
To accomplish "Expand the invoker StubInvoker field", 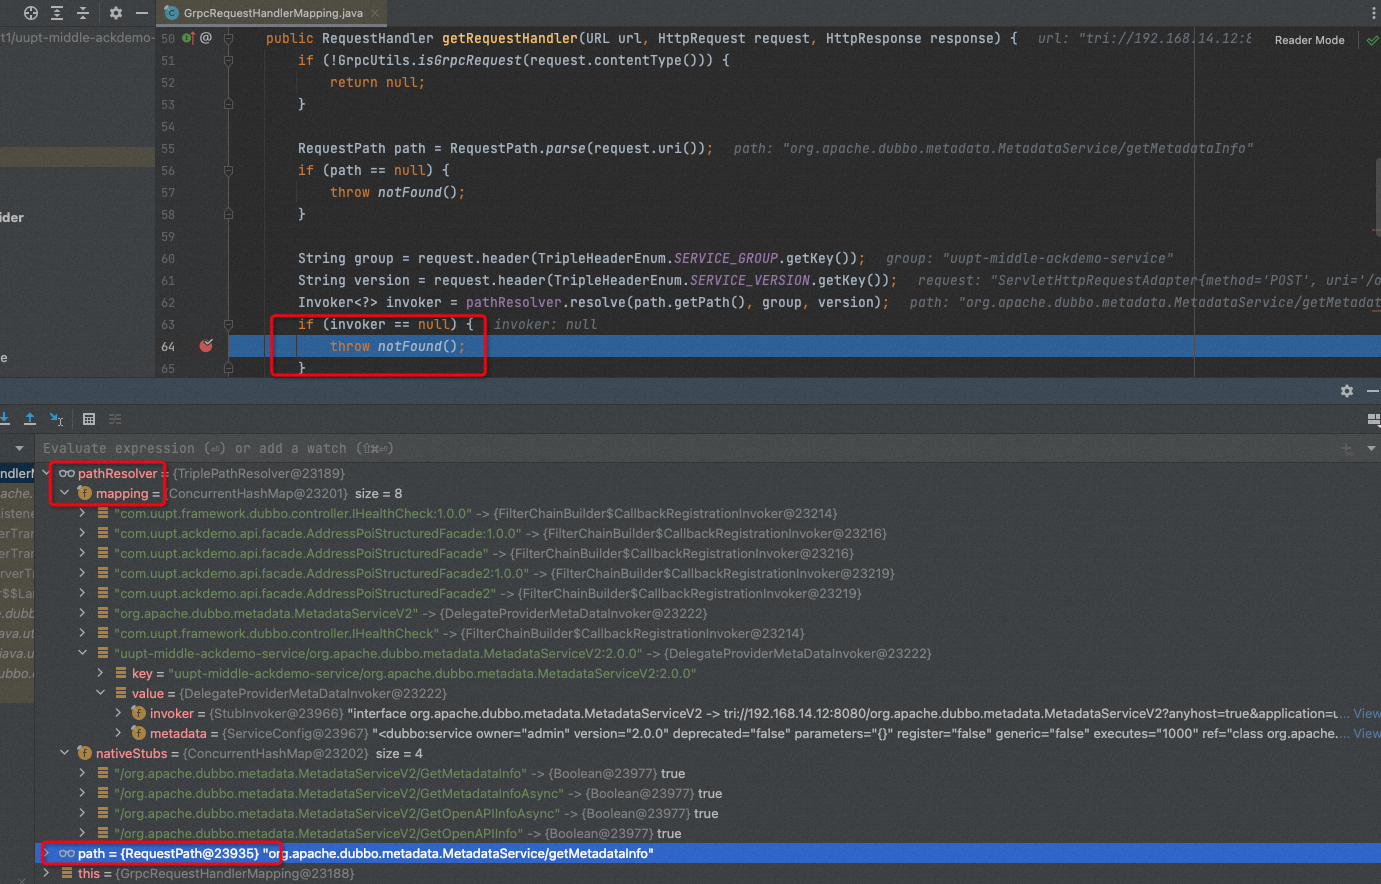I will (118, 713).
